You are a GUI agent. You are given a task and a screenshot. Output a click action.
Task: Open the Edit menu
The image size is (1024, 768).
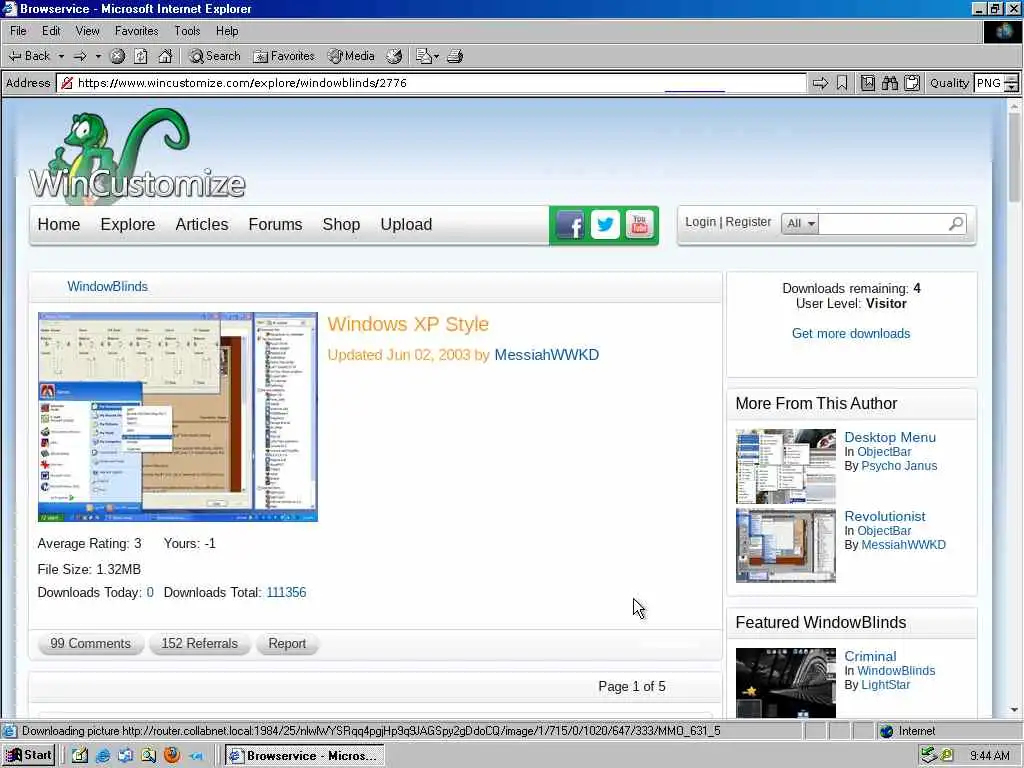51,31
